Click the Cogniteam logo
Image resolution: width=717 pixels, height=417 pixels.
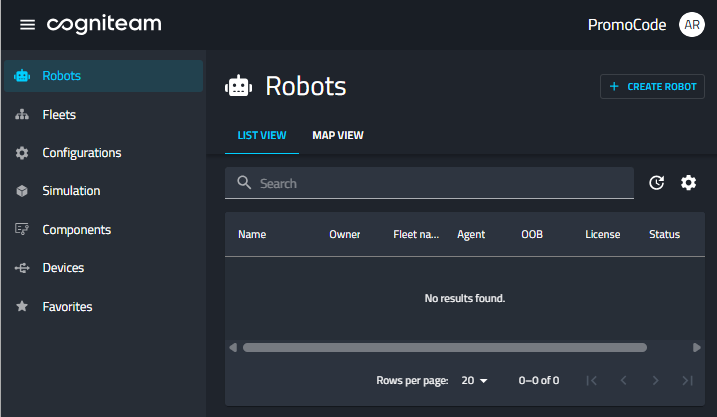[104, 24]
